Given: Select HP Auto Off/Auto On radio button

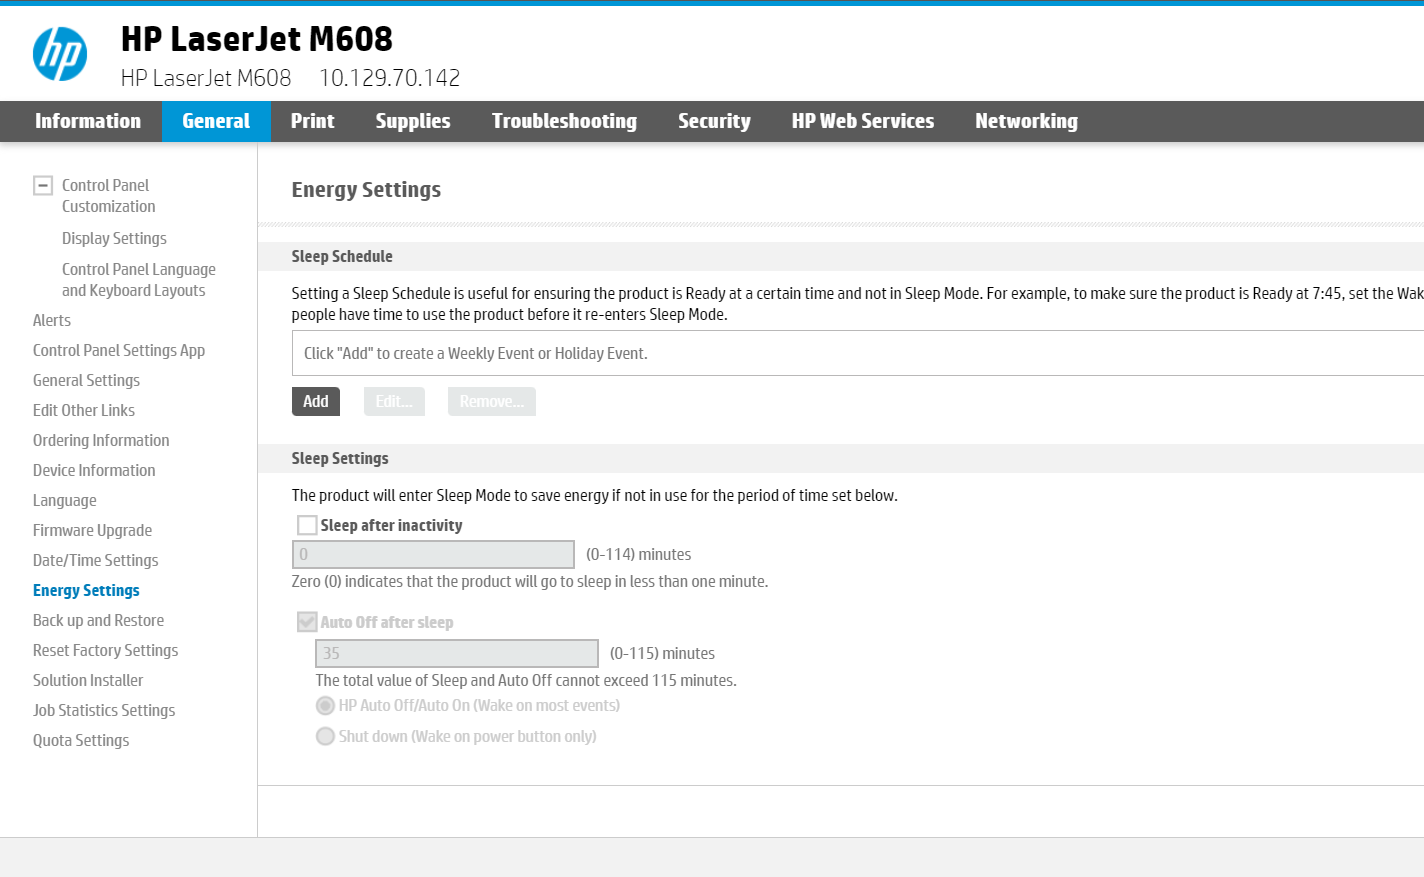Looking at the screenshot, I should click(x=325, y=705).
